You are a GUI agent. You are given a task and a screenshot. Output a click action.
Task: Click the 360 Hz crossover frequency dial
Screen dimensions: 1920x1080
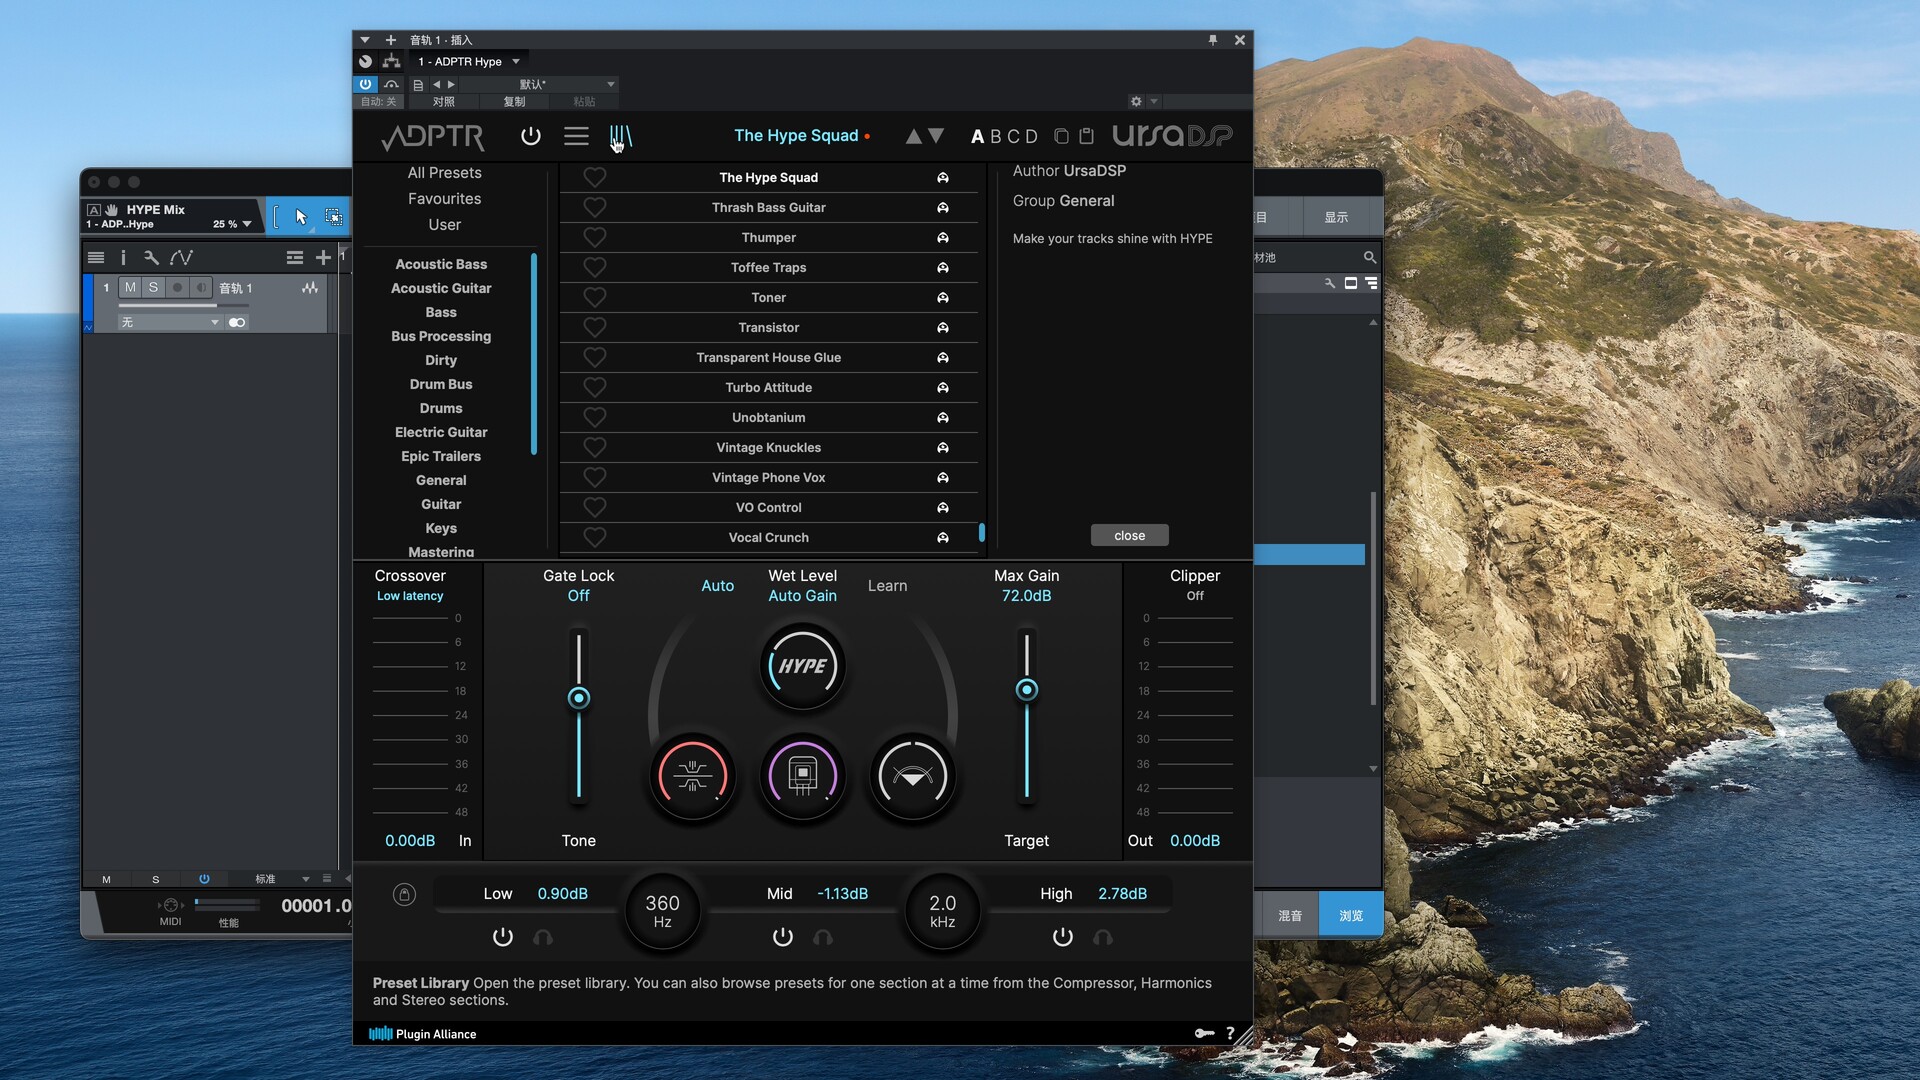tap(663, 910)
